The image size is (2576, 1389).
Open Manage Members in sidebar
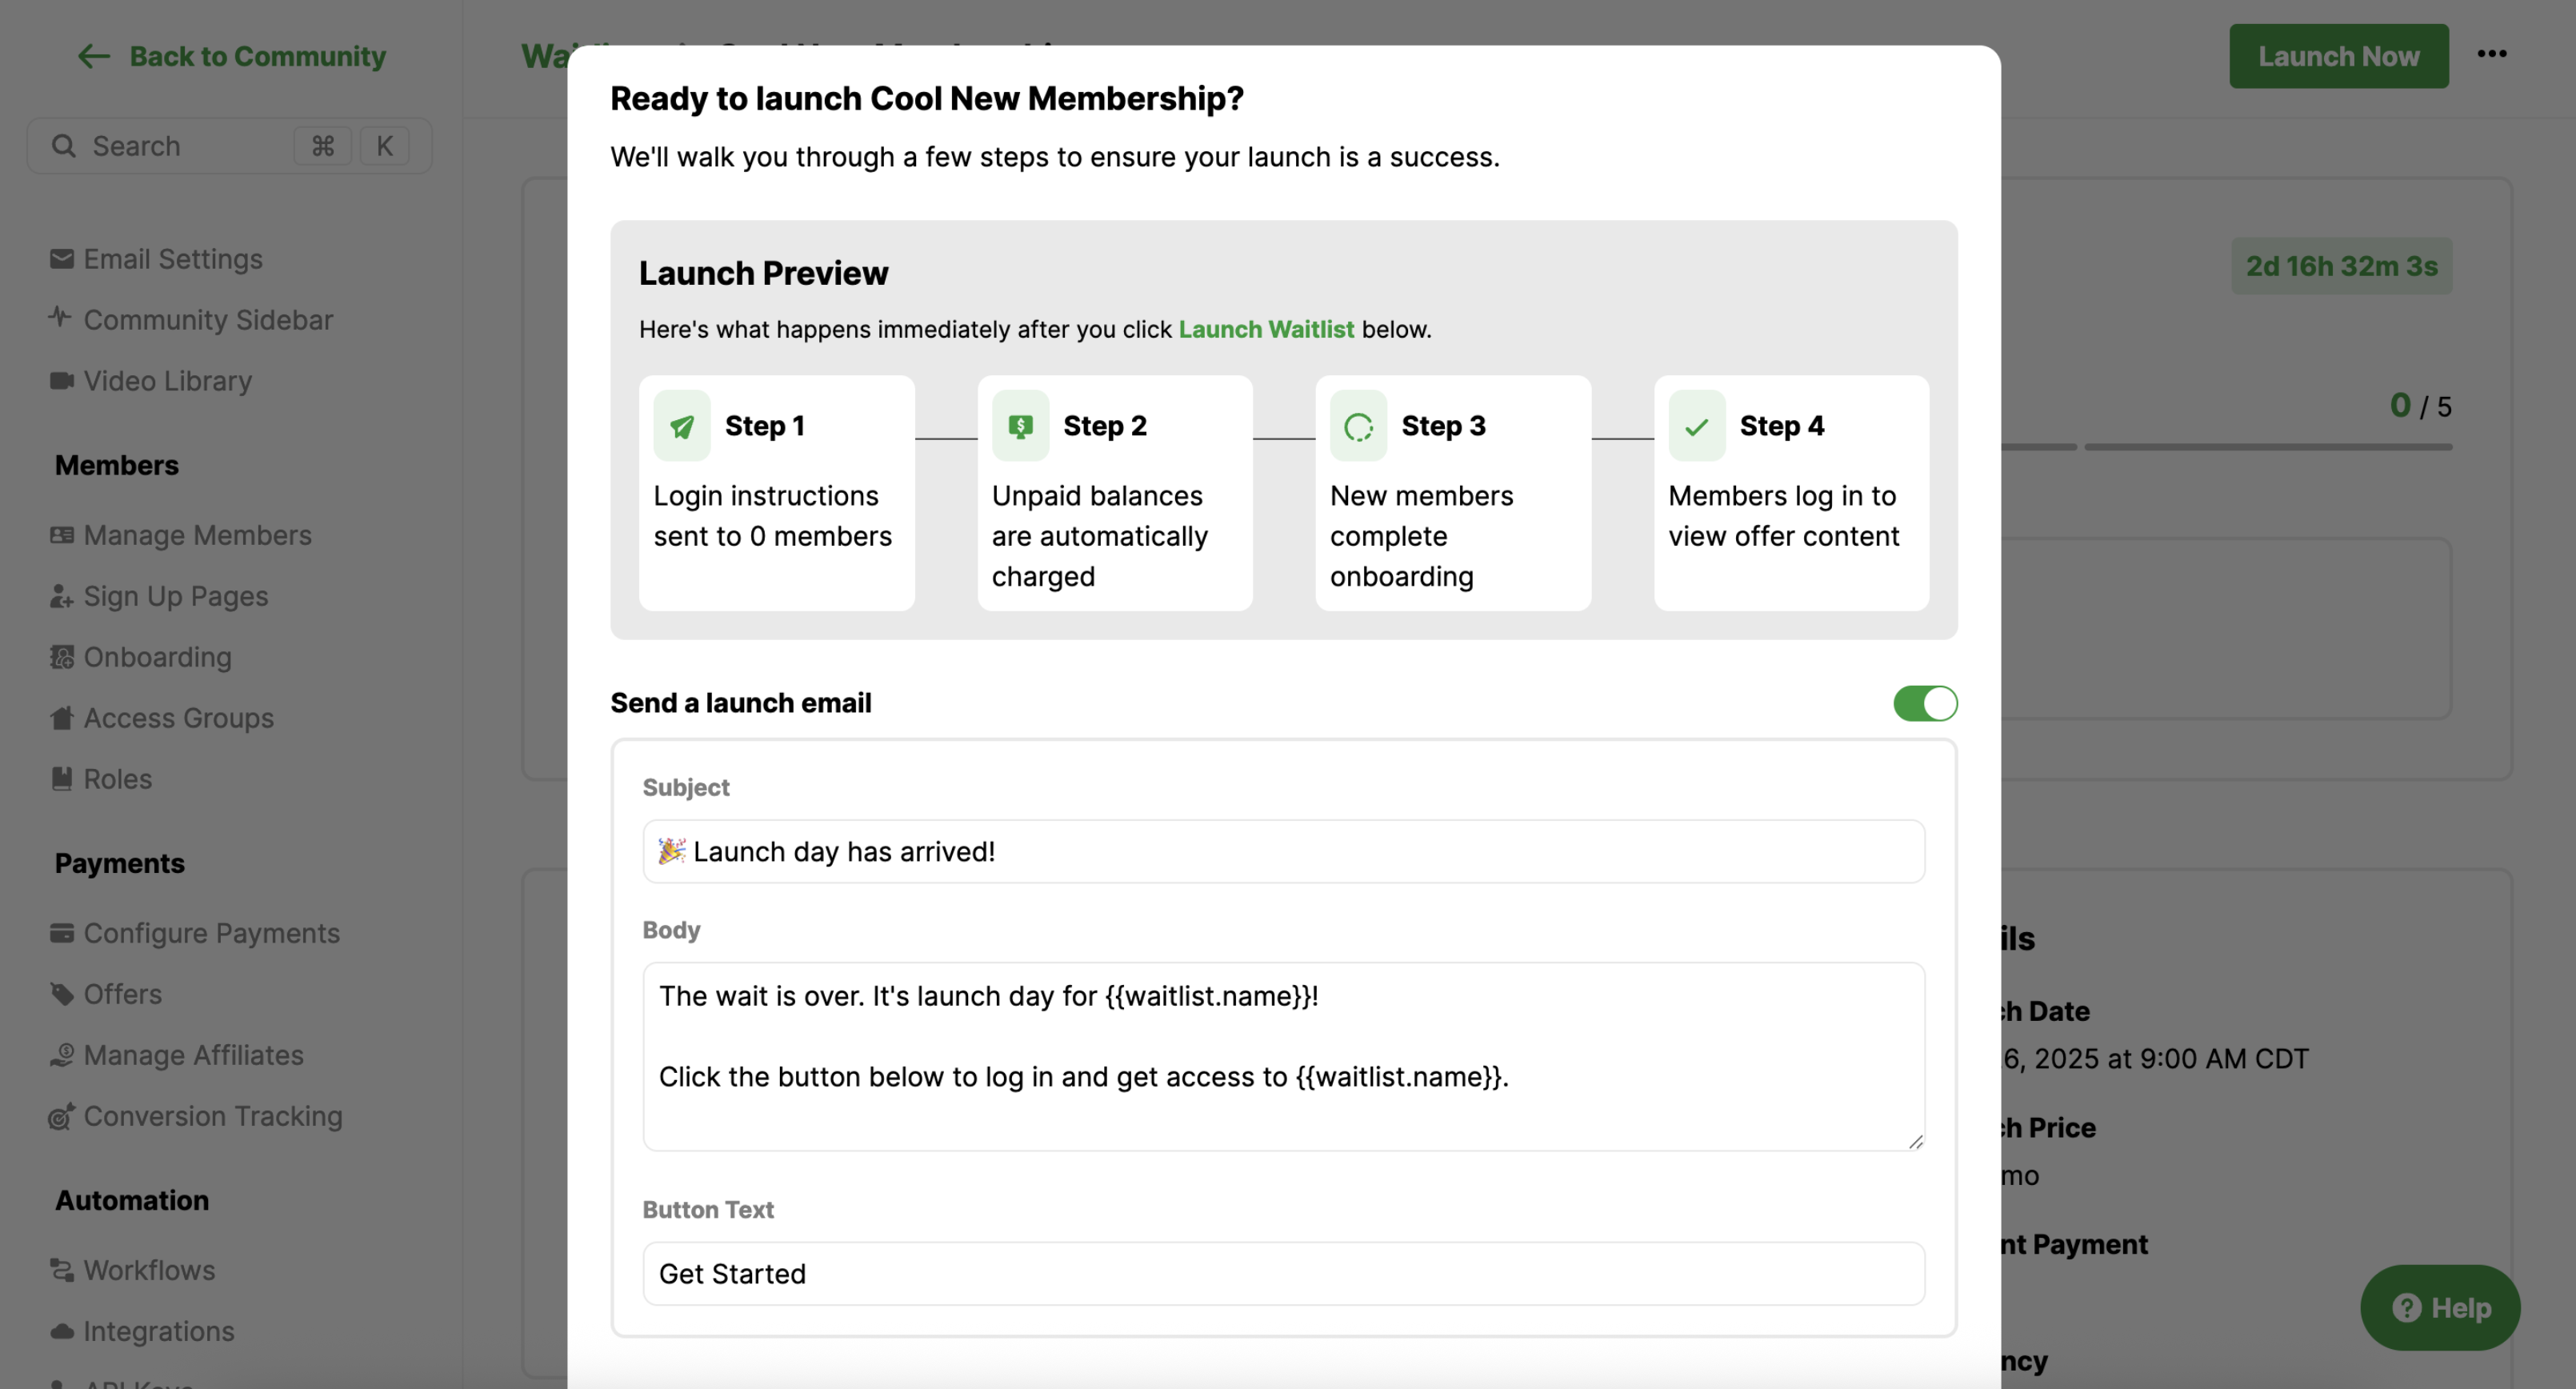pyautogui.click(x=197, y=535)
